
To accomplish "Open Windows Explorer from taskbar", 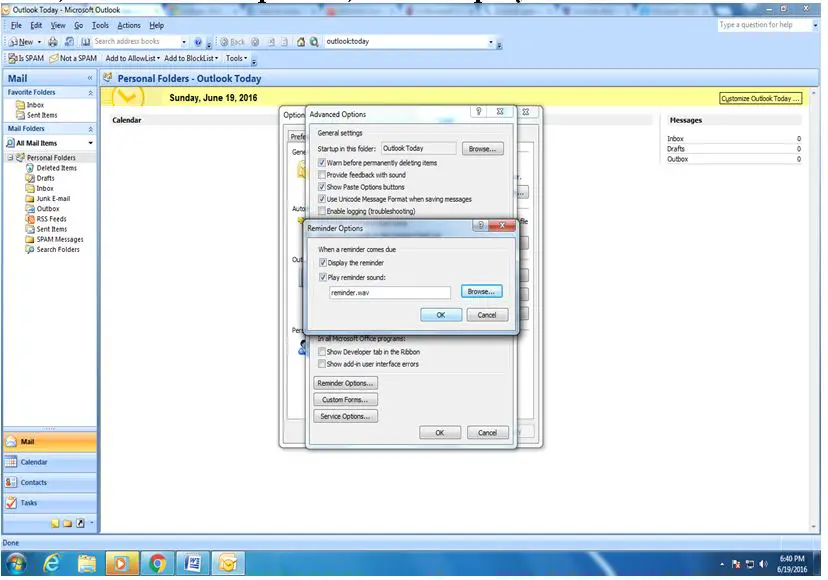I will coord(87,564).
